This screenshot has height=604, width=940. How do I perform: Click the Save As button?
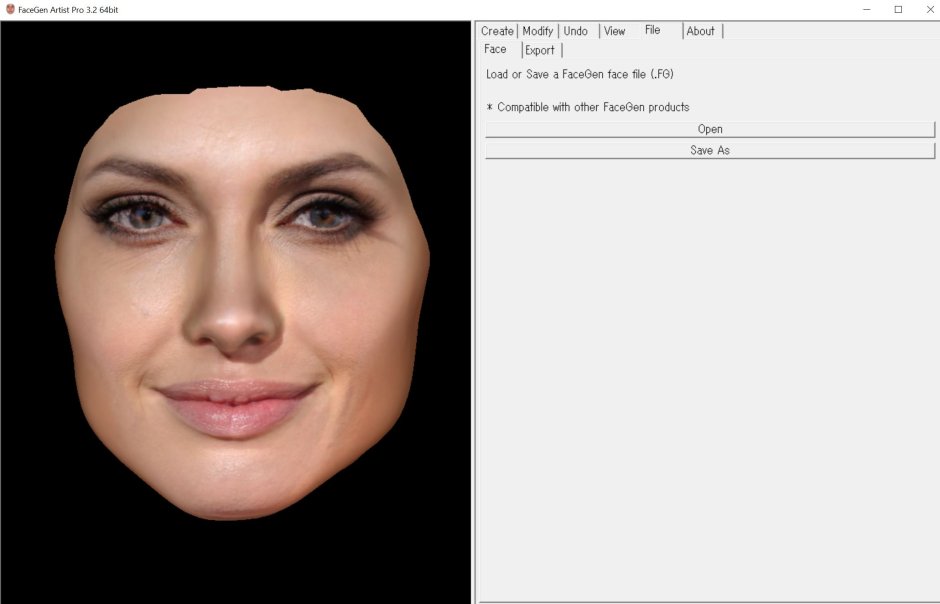pyautogui.click(x=710, y=150)
